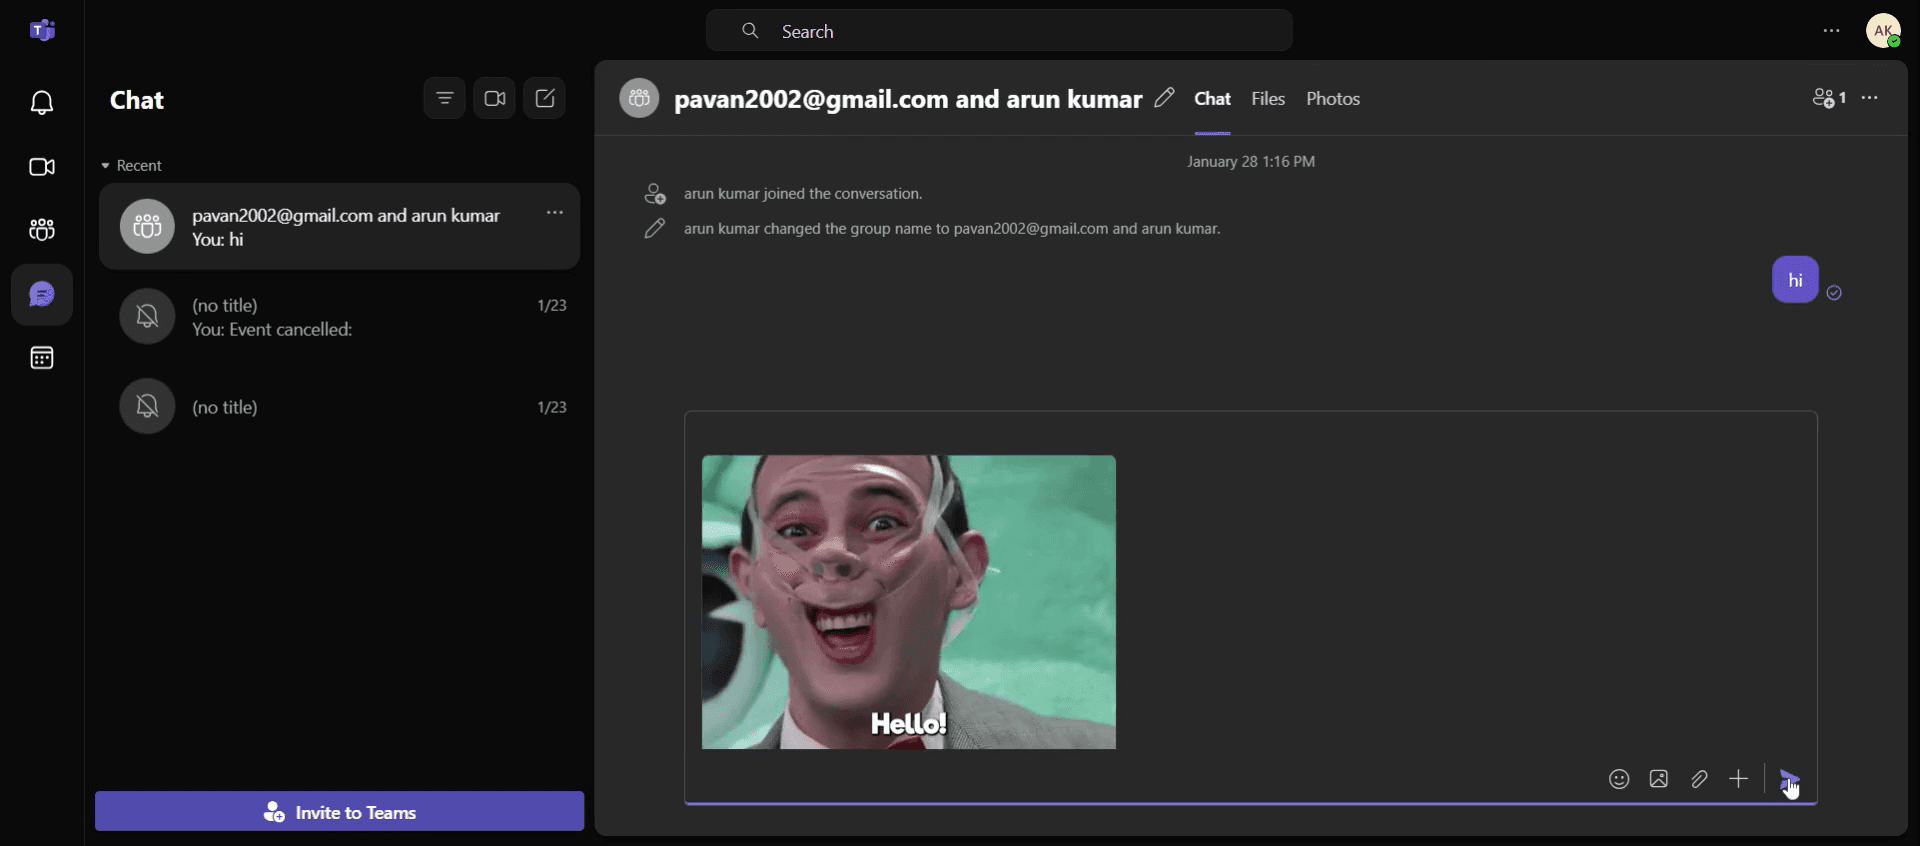Click the sent hi message bubble
This screenshot has height=846, width=1920.
pyautogui.click(x=1795, y=280)
